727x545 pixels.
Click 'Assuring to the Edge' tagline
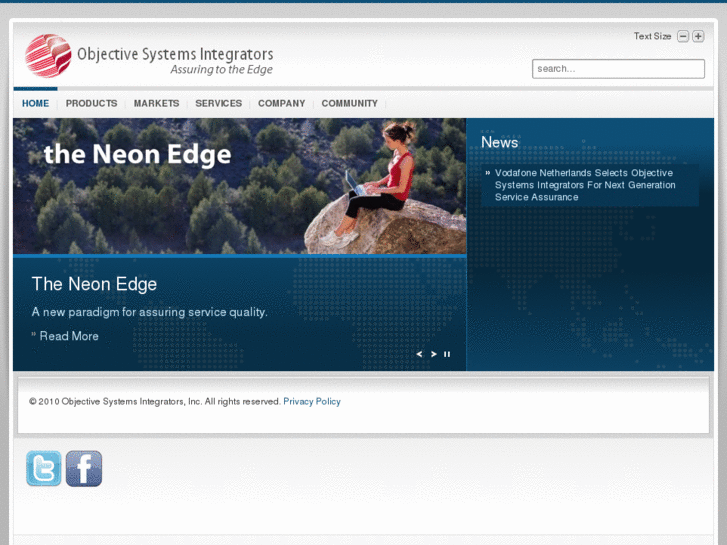tap(221, 70)
